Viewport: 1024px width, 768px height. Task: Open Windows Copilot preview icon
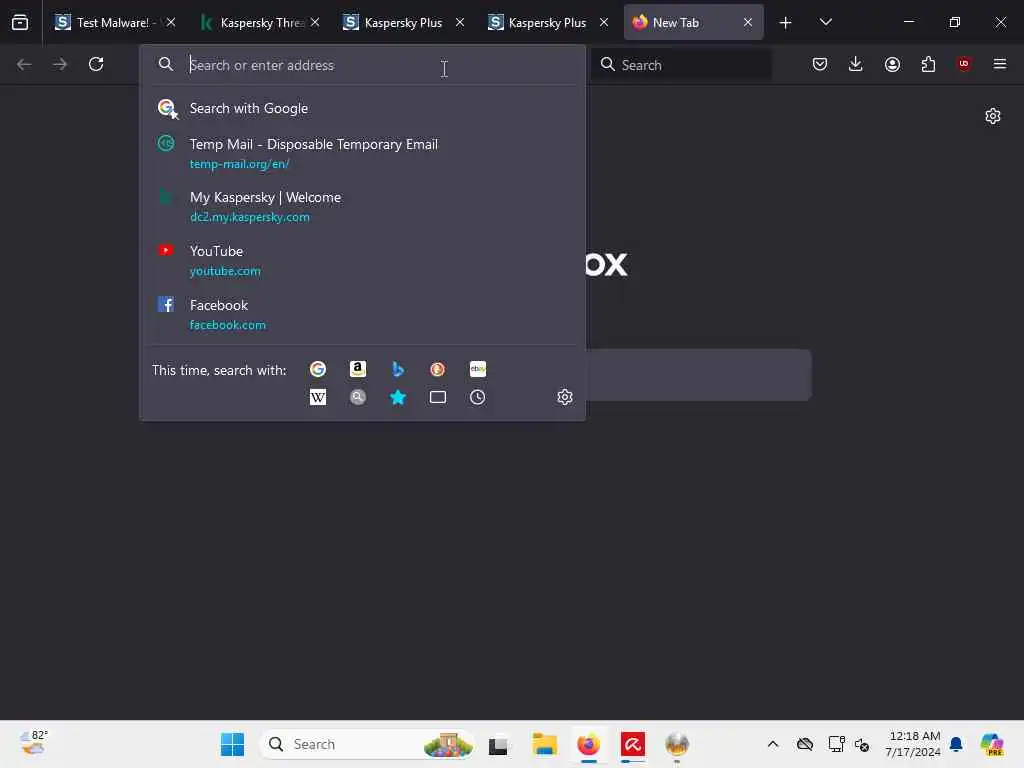point(992,744)
